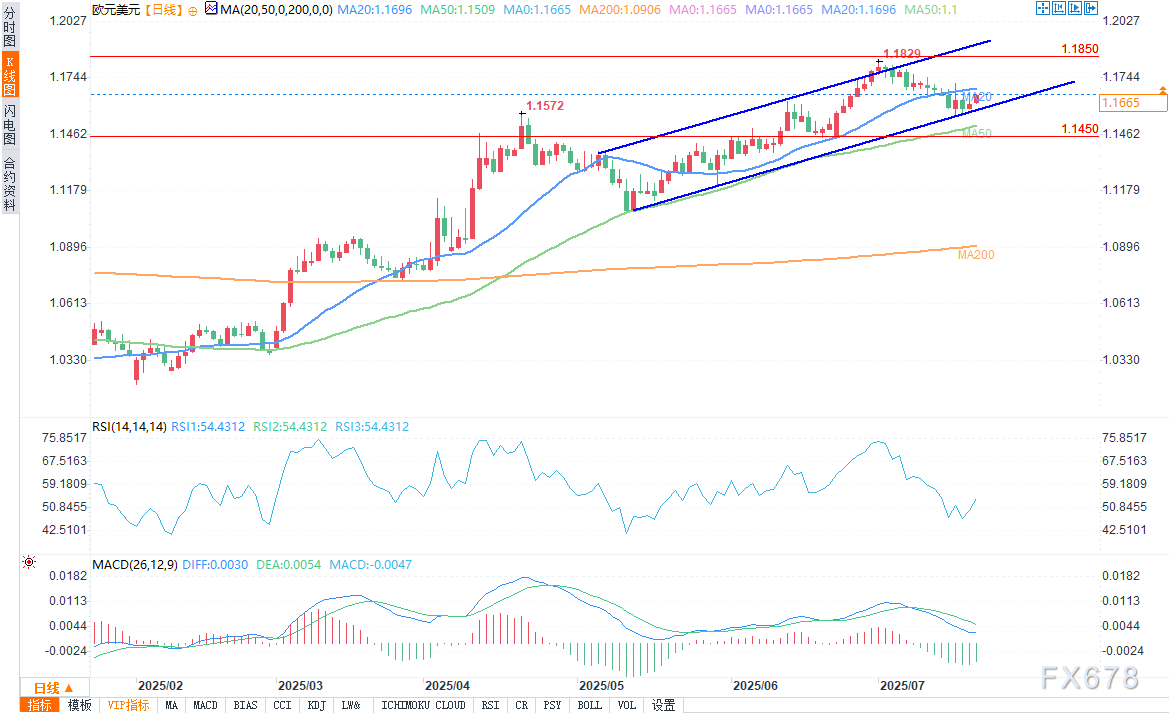Switch to the 闪电图 side tab
This screenshot has width=1169, height=713.
click(x=9, y=124)
